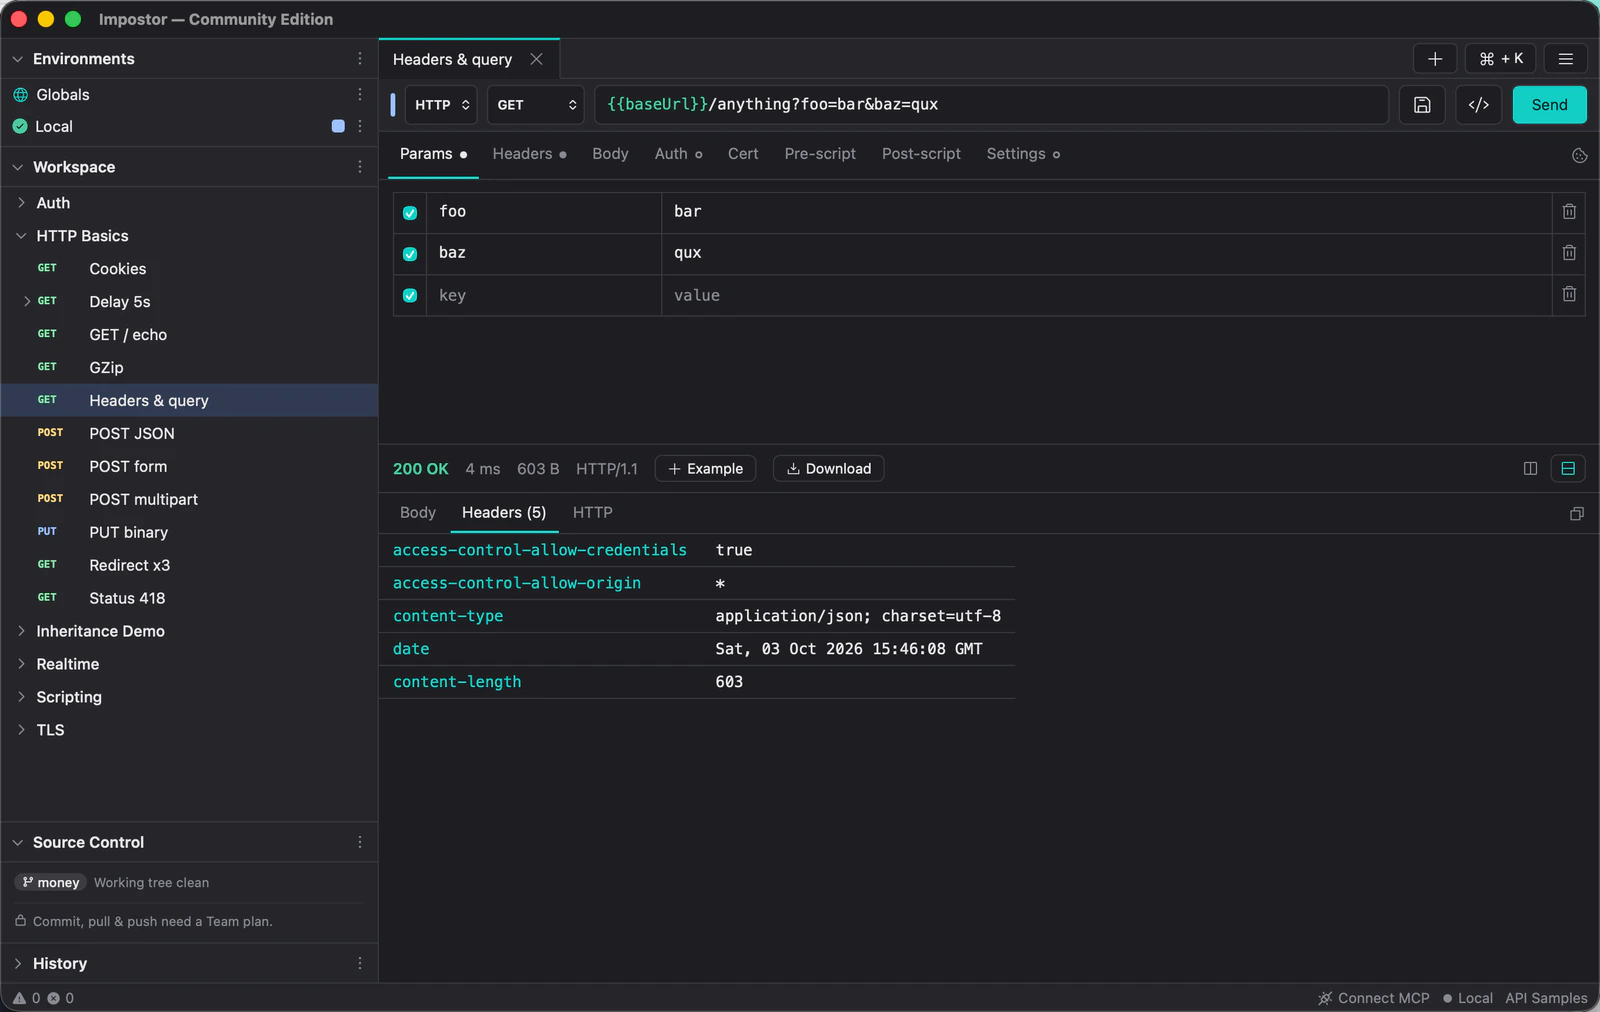Add an Example from response

point(706,469)
